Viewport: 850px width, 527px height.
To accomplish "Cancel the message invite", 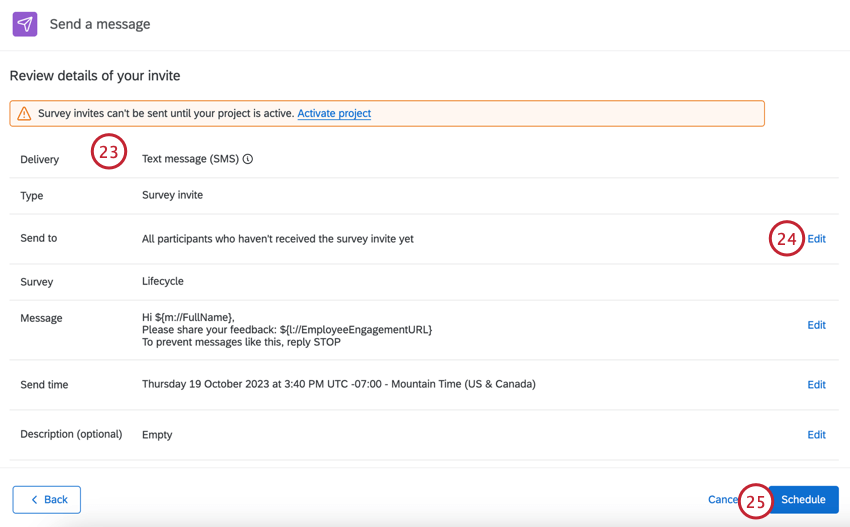I will tap(721, 500).
